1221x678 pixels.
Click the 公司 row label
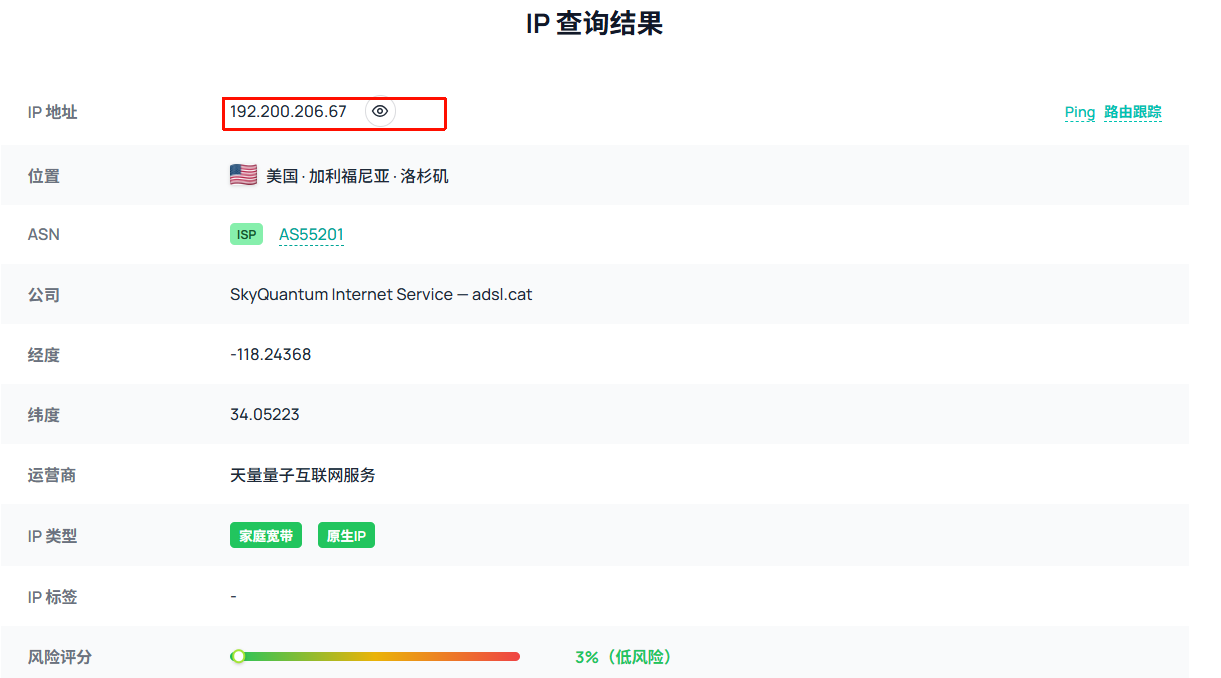pos(44,295)
